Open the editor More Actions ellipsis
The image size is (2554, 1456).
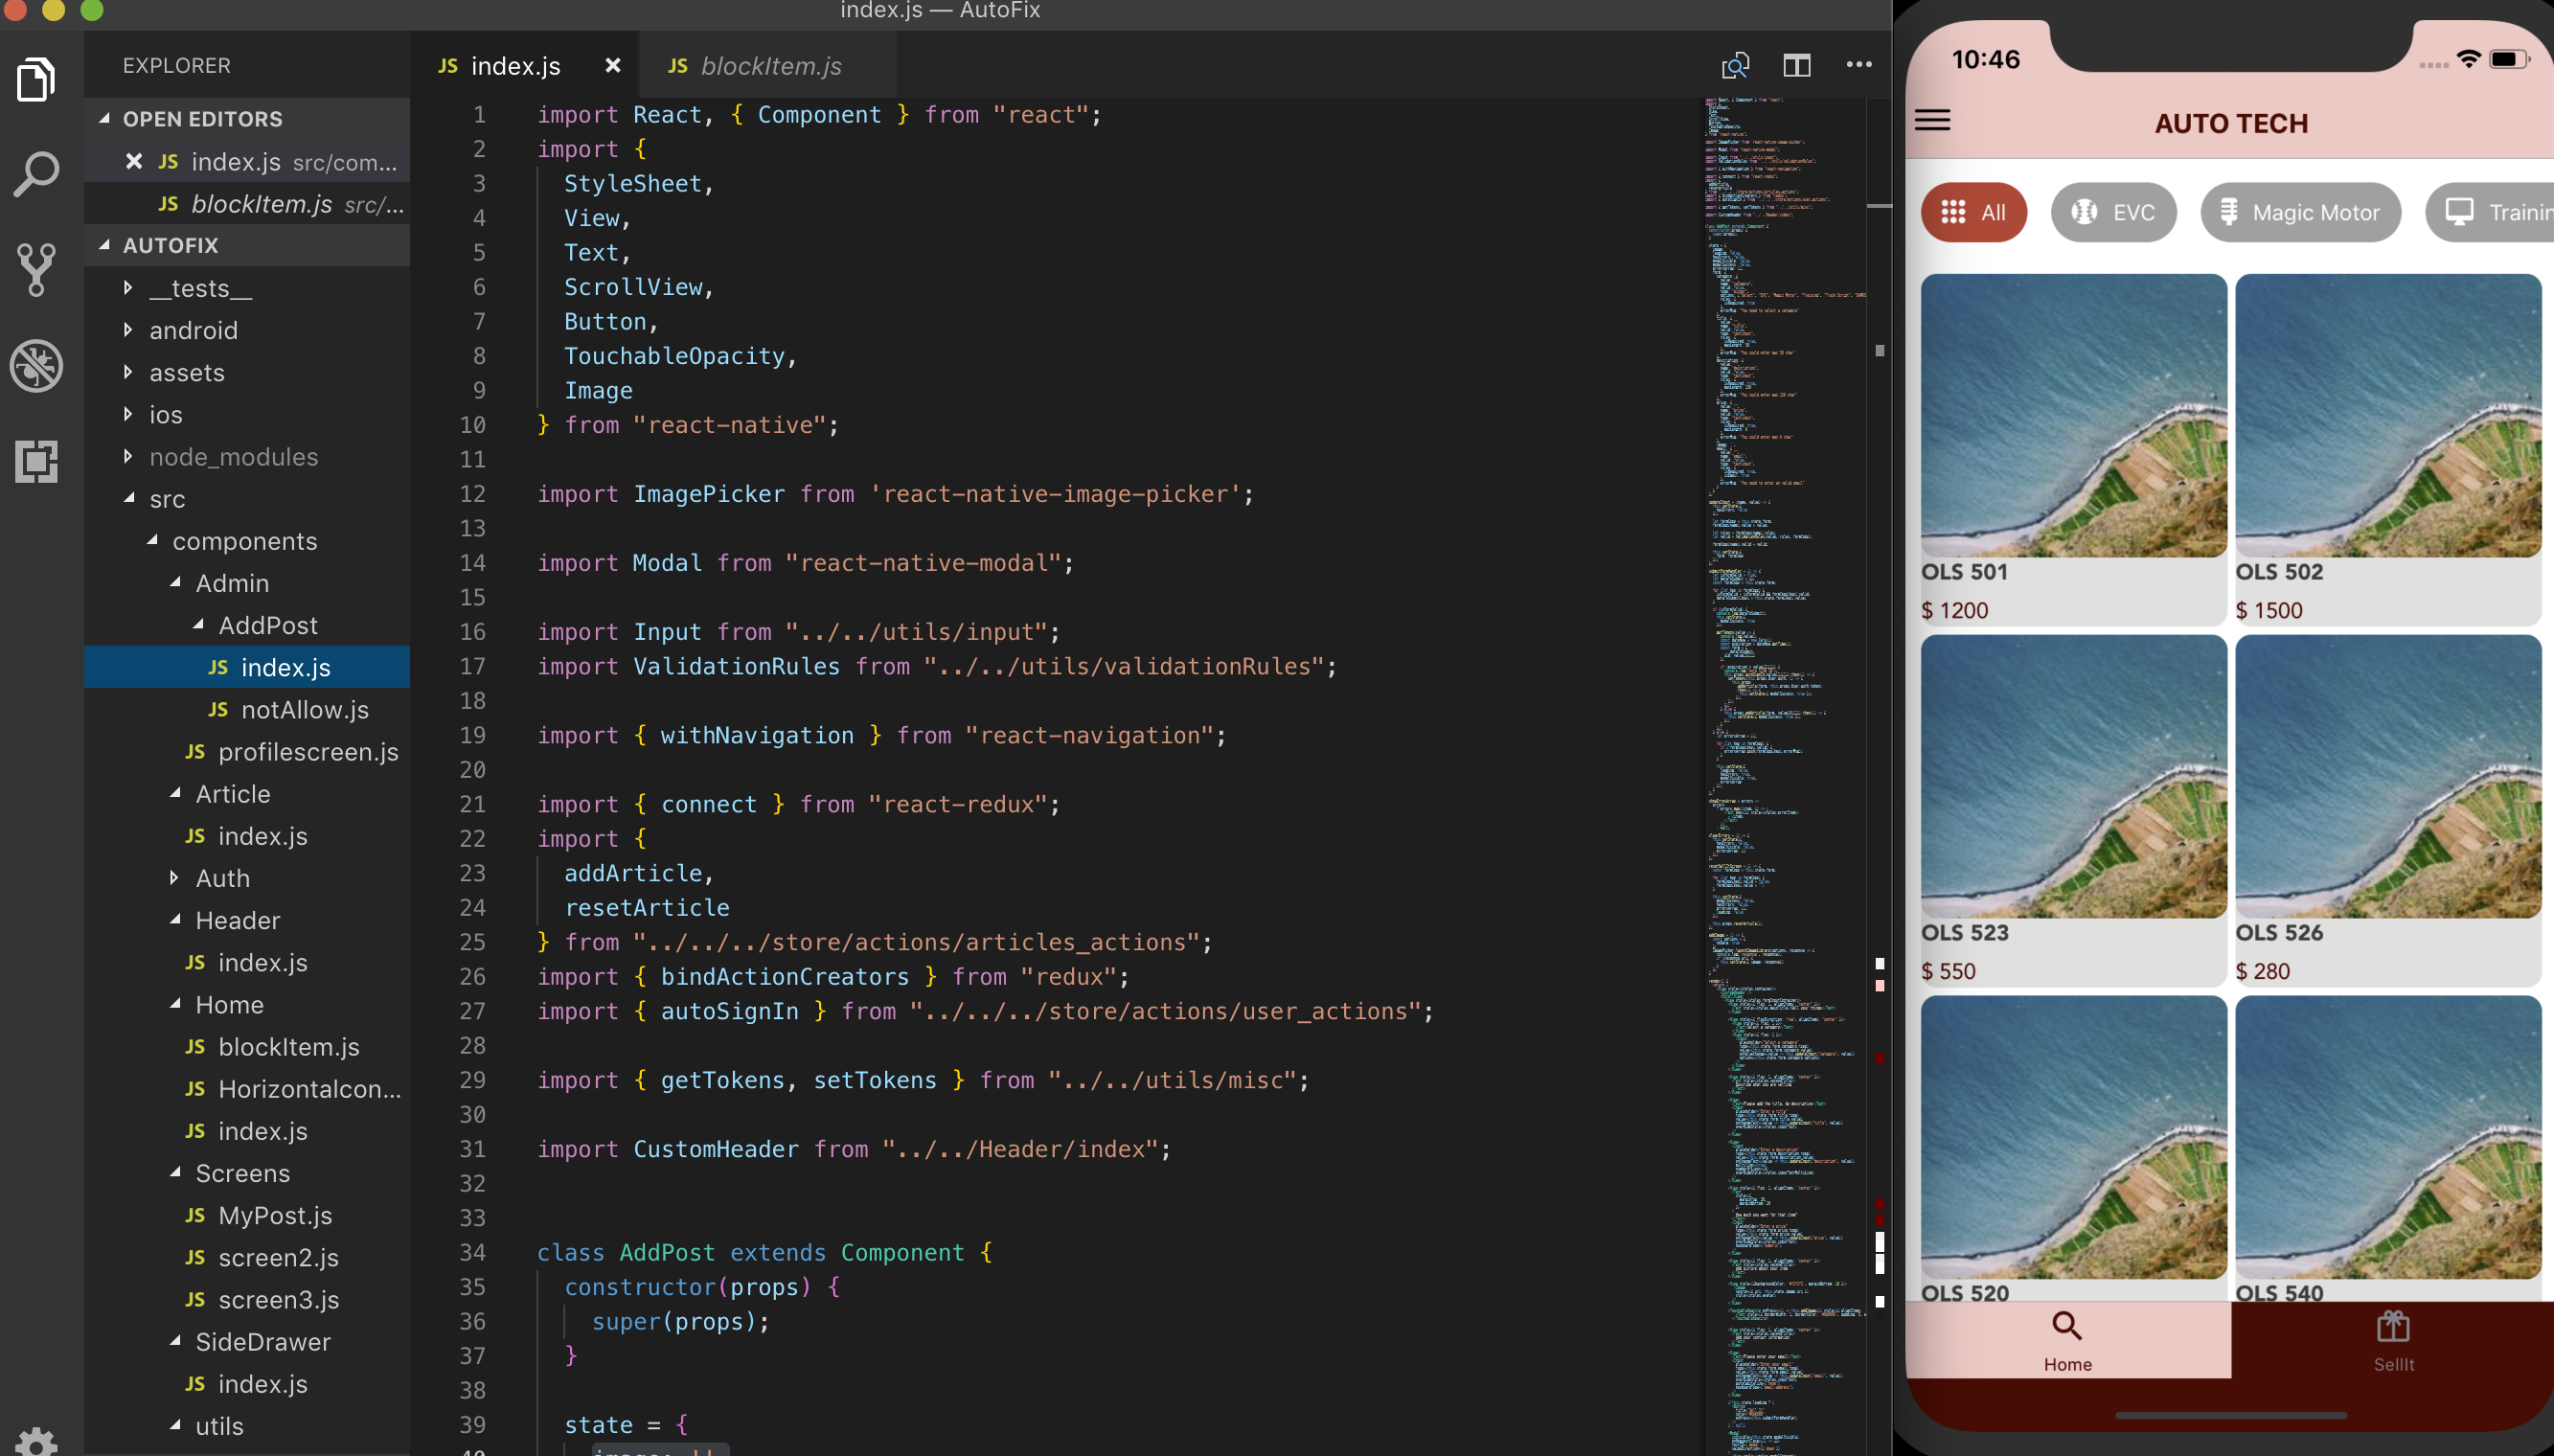click(1858, 66)
